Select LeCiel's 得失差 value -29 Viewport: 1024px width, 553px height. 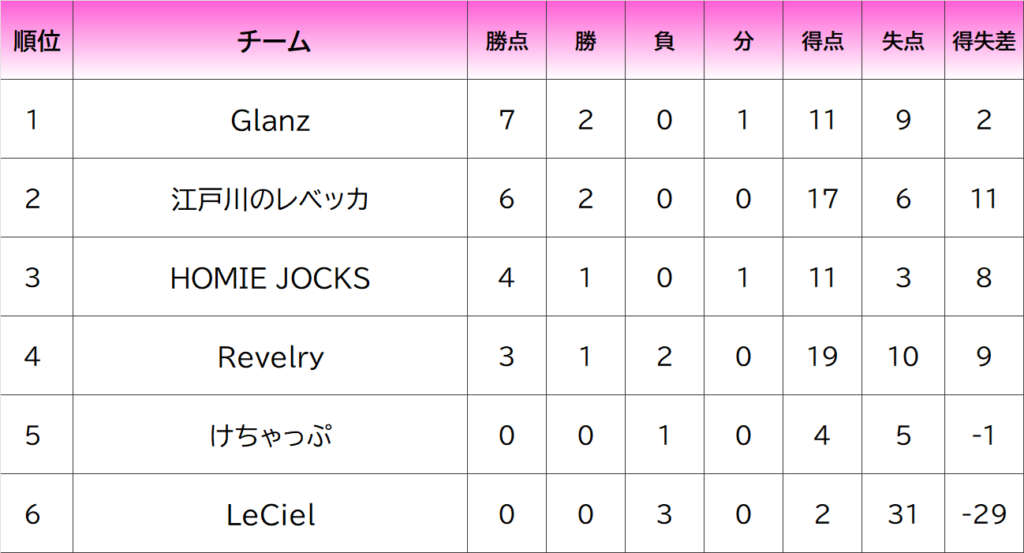pos(984,514)
